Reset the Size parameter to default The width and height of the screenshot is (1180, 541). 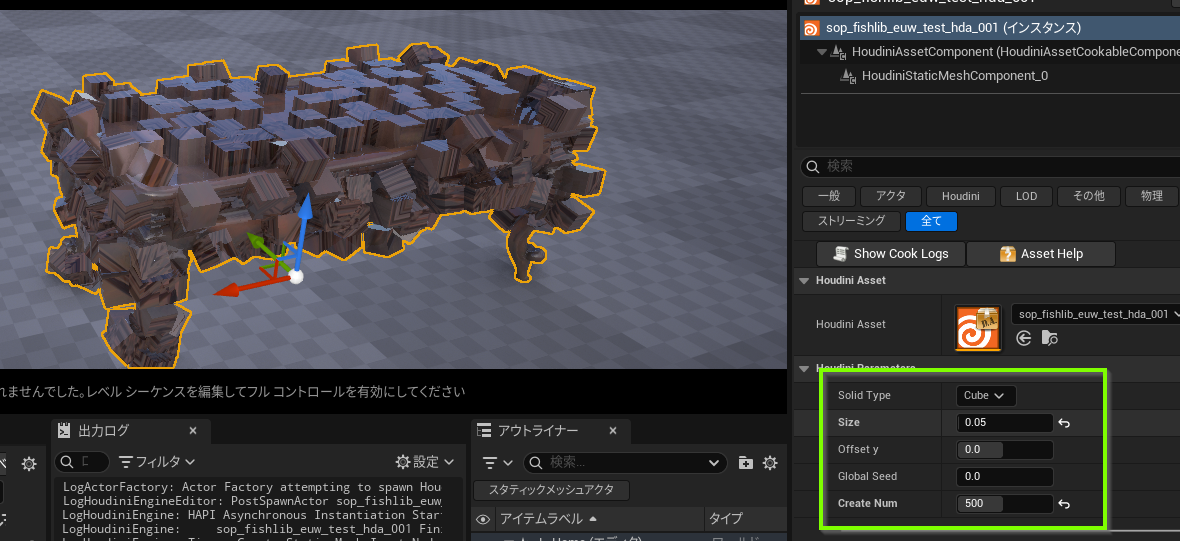[1064, 423]
